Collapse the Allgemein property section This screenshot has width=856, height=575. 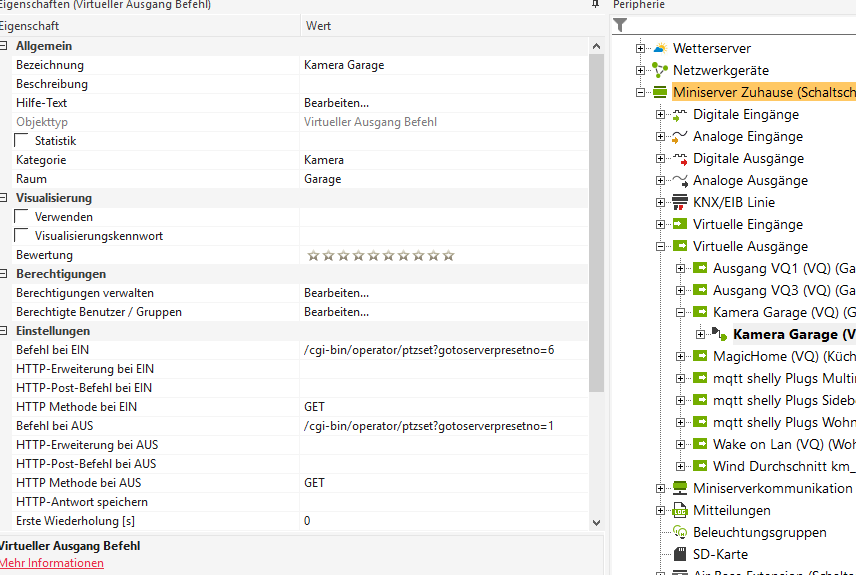click(x=5, y=46)
